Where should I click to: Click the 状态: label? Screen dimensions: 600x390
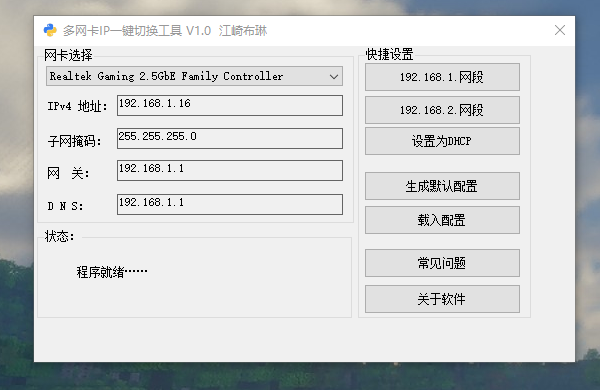tap(60, 236)
